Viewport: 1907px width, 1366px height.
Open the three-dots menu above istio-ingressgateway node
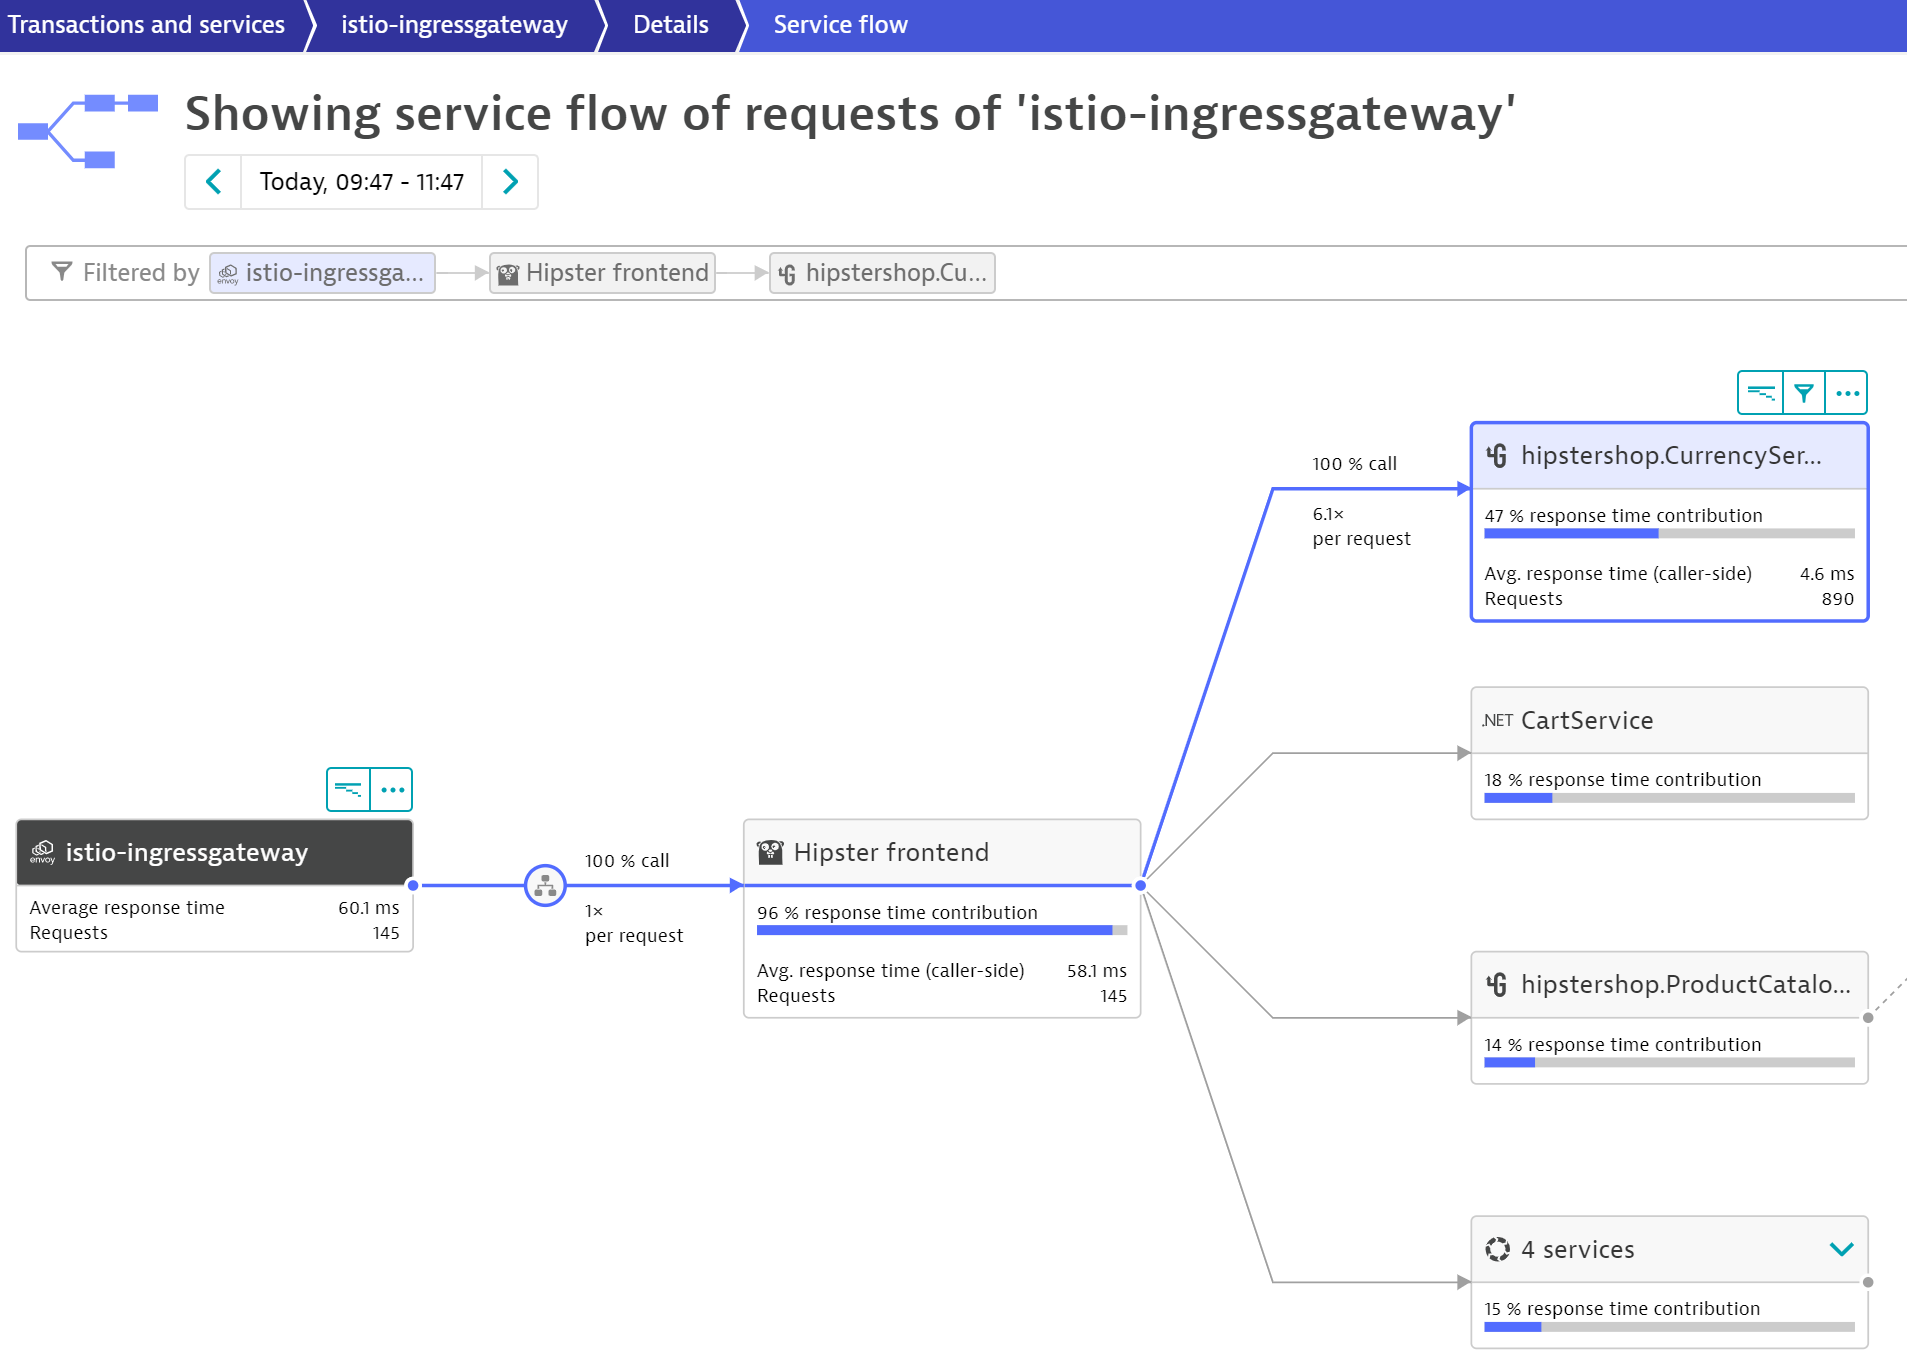tap(392, 790)
